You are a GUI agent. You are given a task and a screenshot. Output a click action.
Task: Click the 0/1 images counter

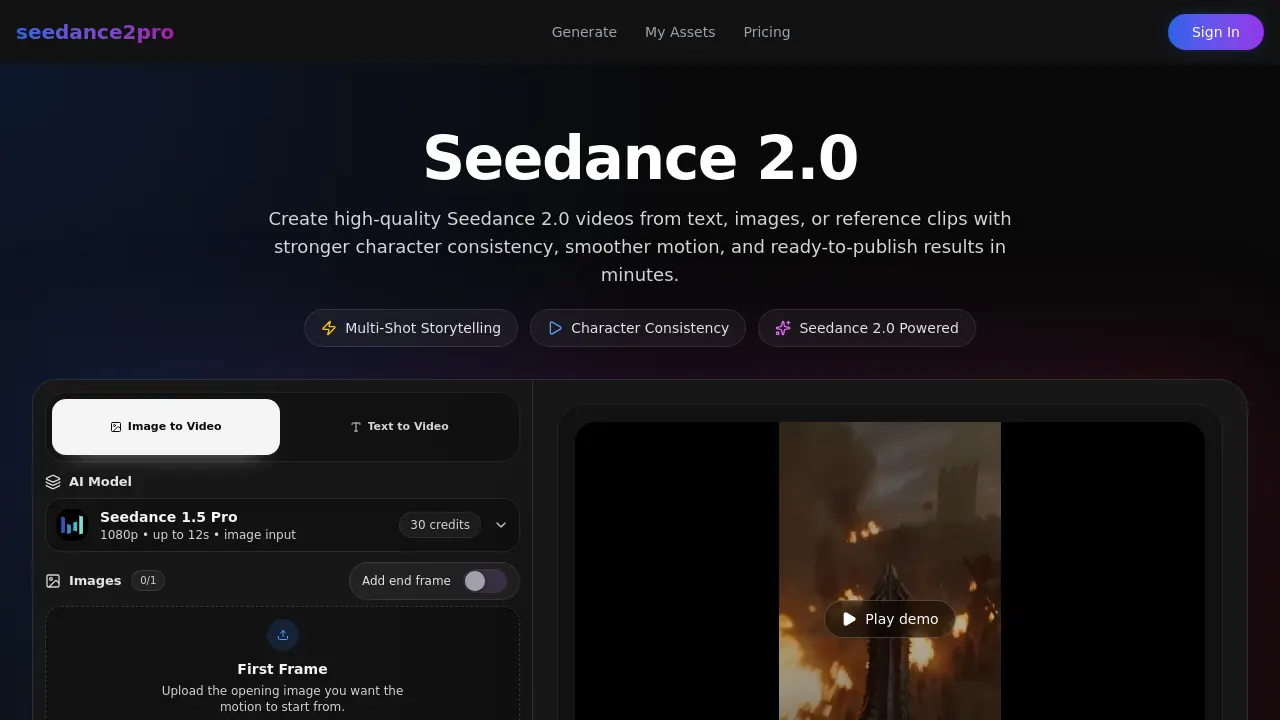[x=148, y=580]
